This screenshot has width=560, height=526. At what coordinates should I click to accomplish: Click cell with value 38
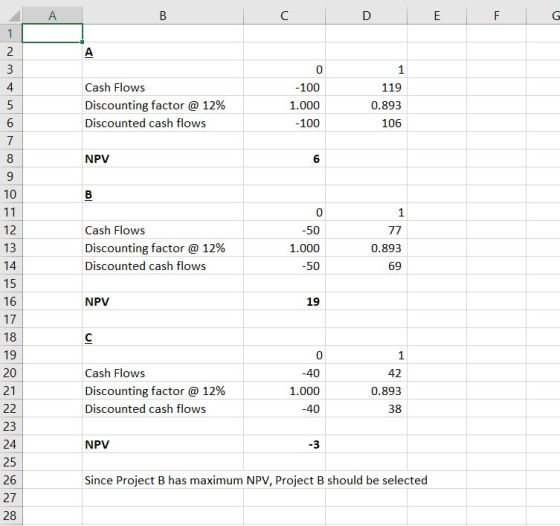(366, 409)
